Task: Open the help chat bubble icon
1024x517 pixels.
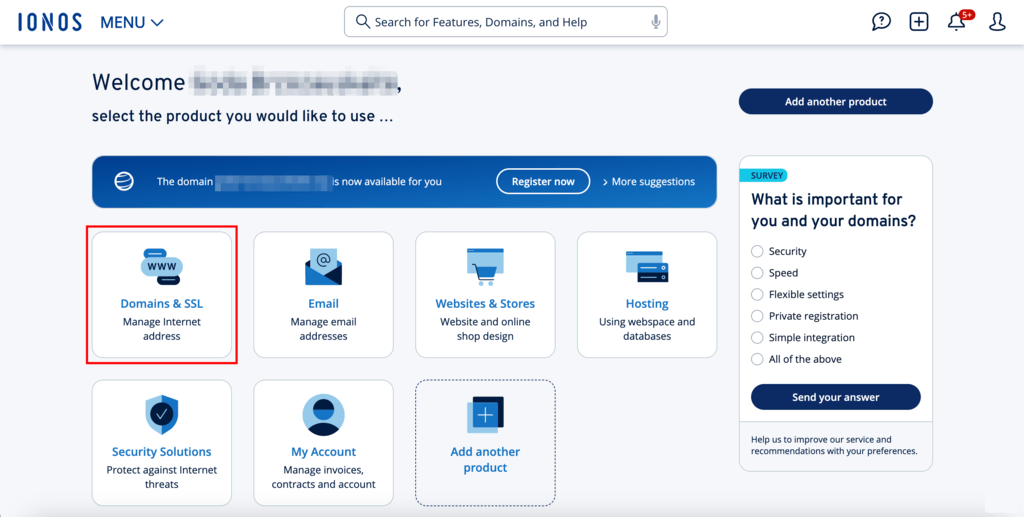Action: click(x=881, y=22)
